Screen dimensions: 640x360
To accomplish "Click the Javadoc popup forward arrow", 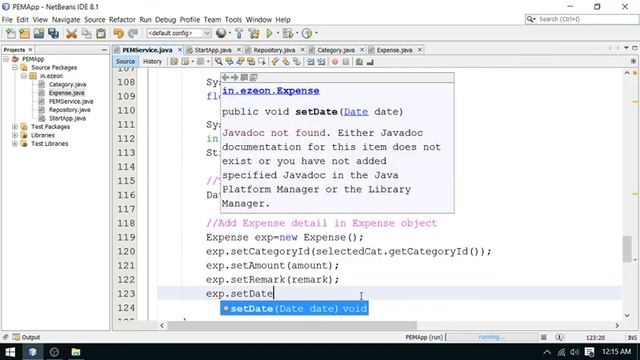I will point(234,77).
